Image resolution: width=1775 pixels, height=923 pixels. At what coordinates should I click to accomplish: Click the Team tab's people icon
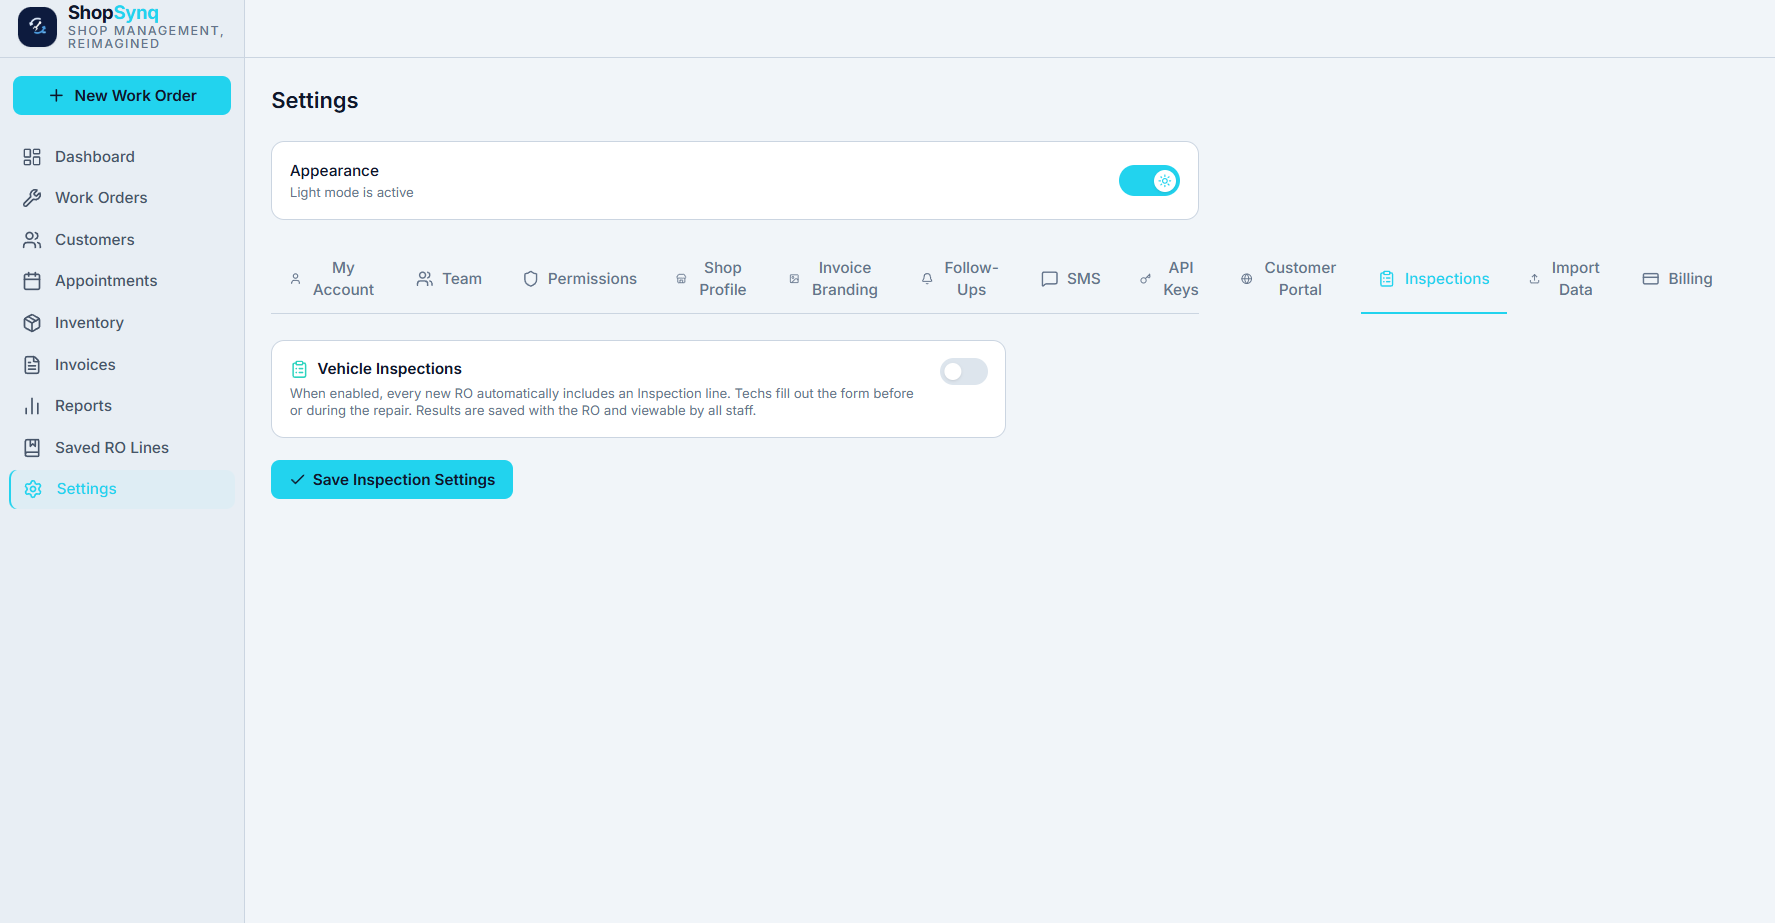click(x=425, y=279)
